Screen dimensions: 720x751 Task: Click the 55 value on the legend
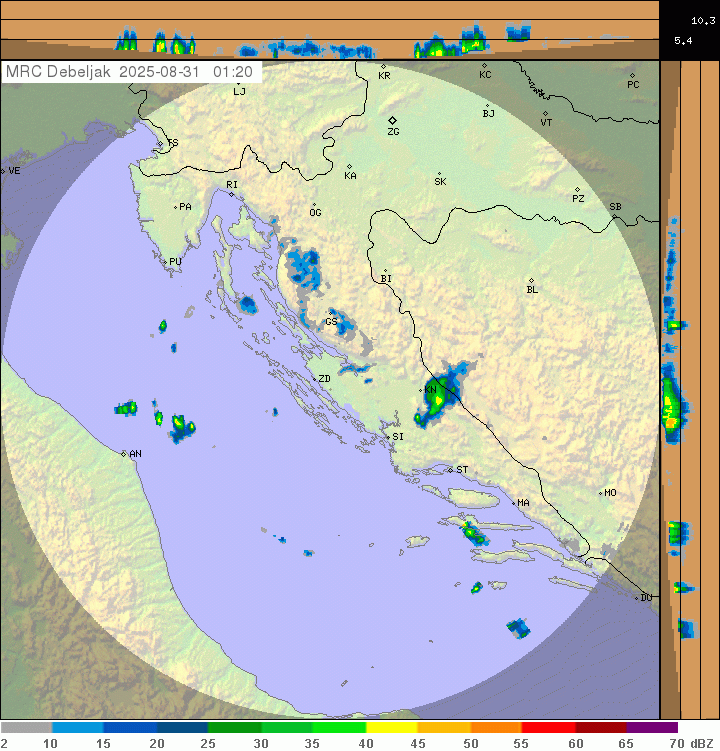pyautogui.click(x=521, y=743)
